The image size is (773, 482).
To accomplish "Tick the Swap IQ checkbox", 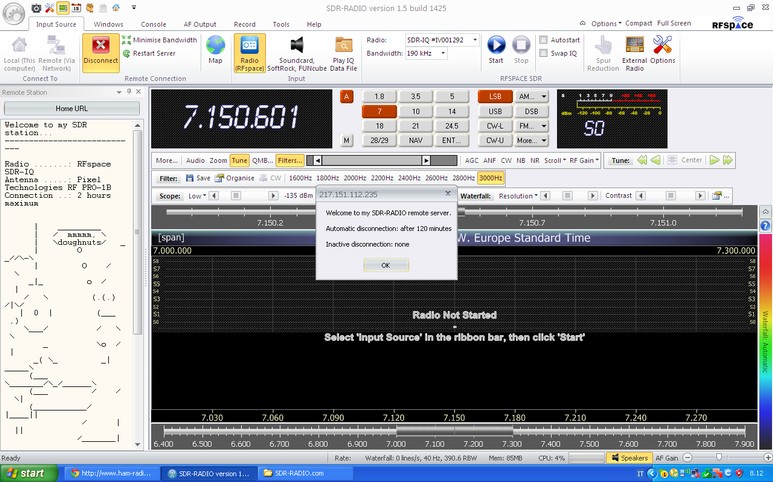I will 544,52.
